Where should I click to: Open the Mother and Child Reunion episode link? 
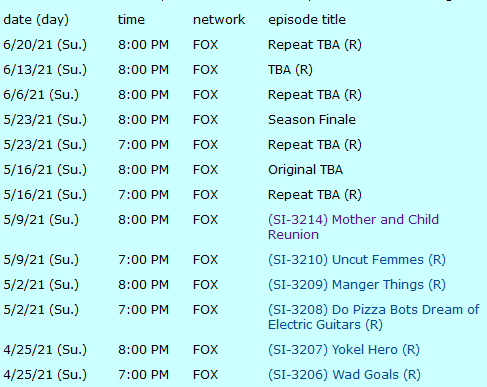point(353,227)
